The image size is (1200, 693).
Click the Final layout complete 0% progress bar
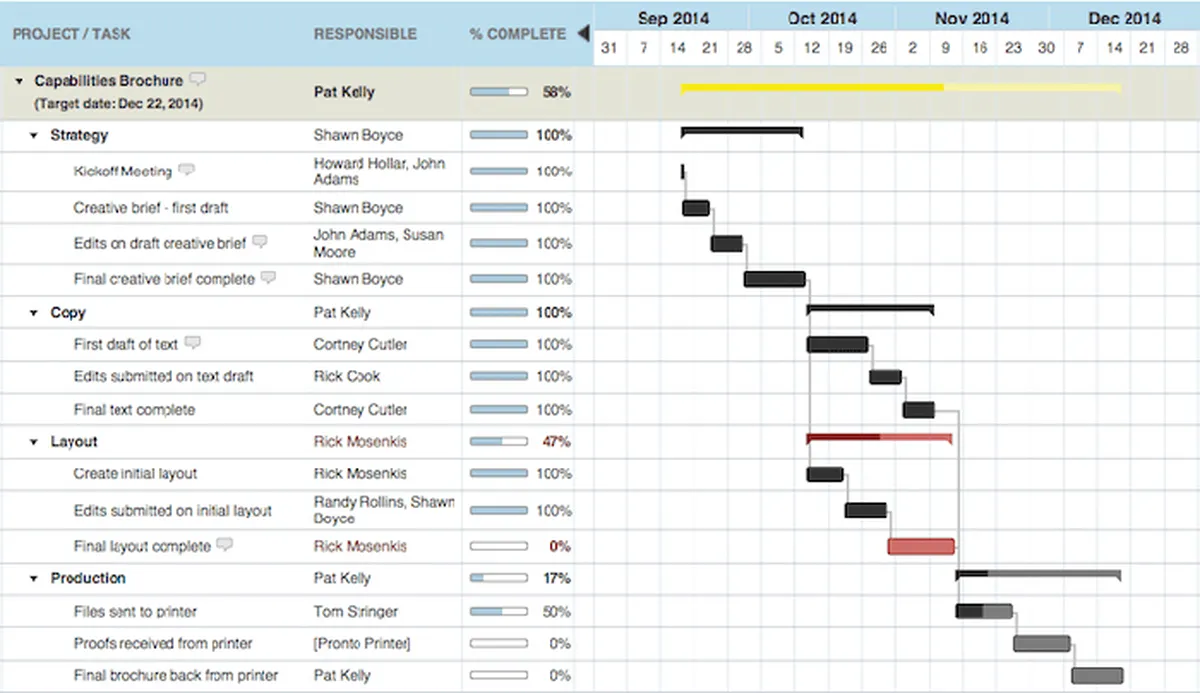(498, 546)
